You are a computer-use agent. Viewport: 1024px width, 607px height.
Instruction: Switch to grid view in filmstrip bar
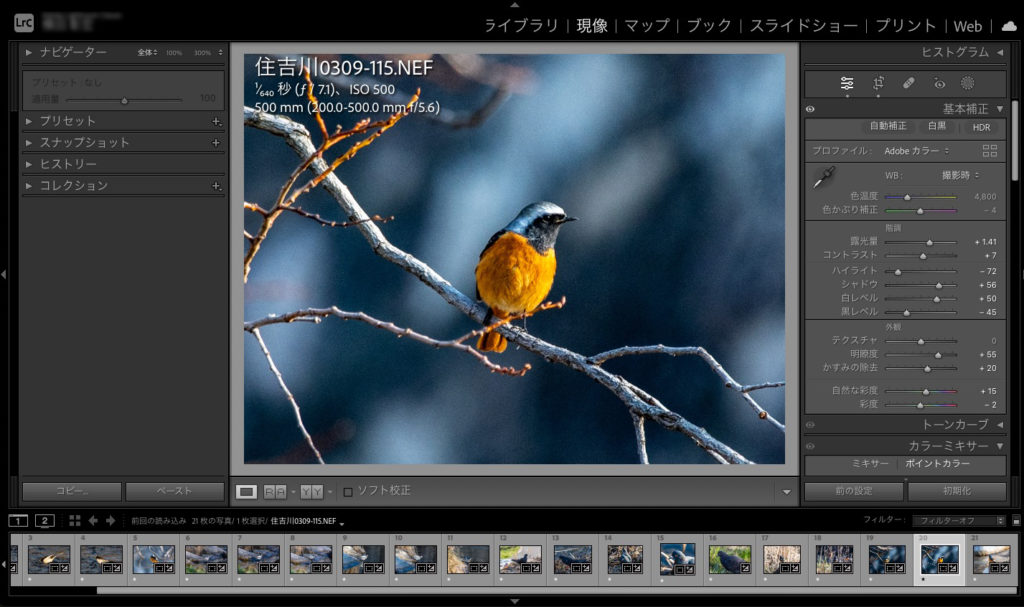[x=75, y=520]
